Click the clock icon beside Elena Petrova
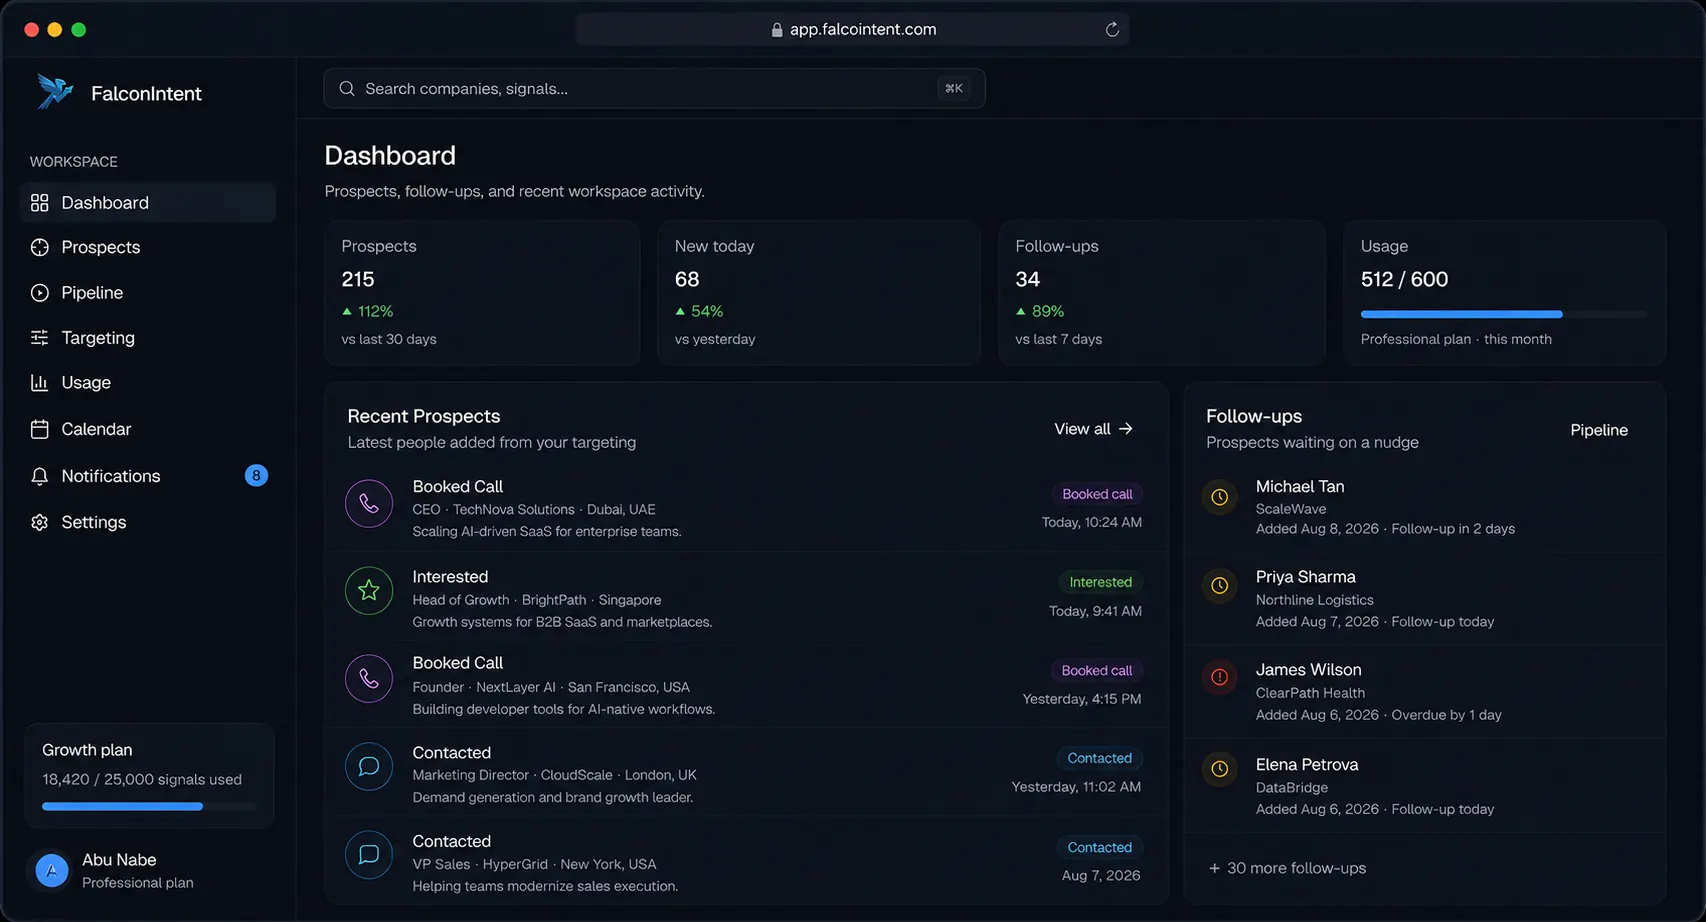This screenshot has width=1706, height=922. pos(1220,769)
